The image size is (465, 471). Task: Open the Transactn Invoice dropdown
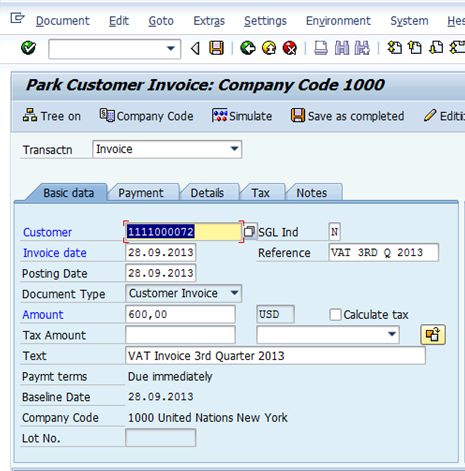coord(167,149)
